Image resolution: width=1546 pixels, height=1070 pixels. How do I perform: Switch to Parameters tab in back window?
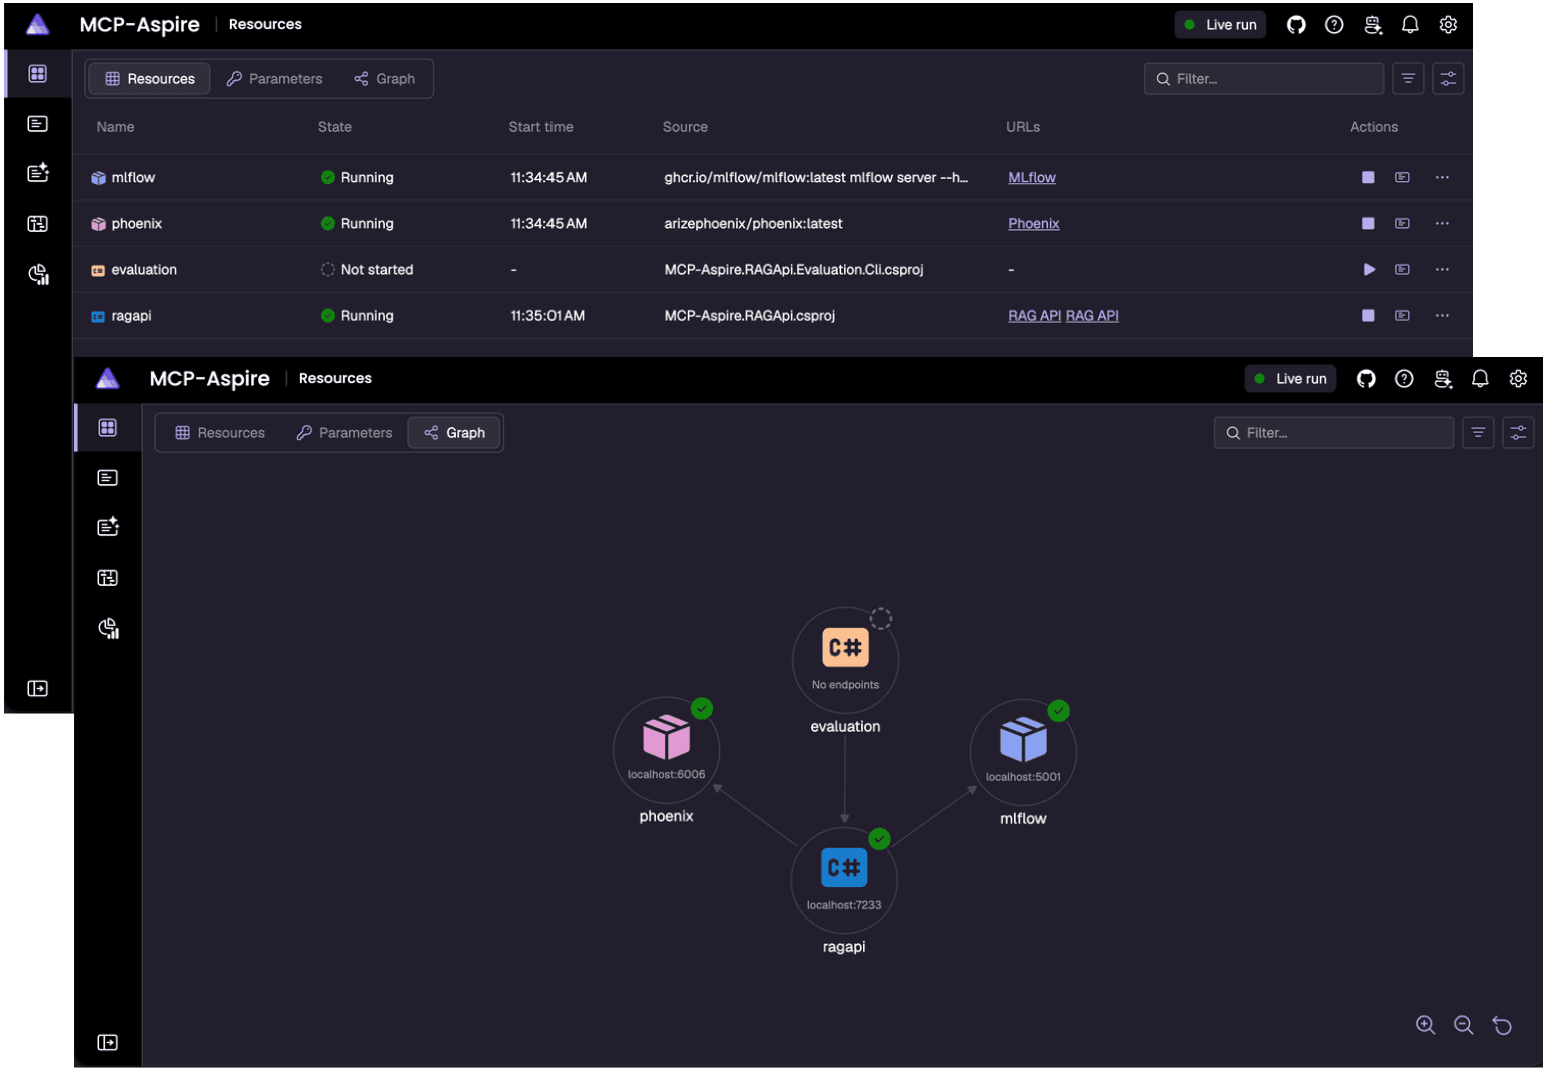pos(275,79)
